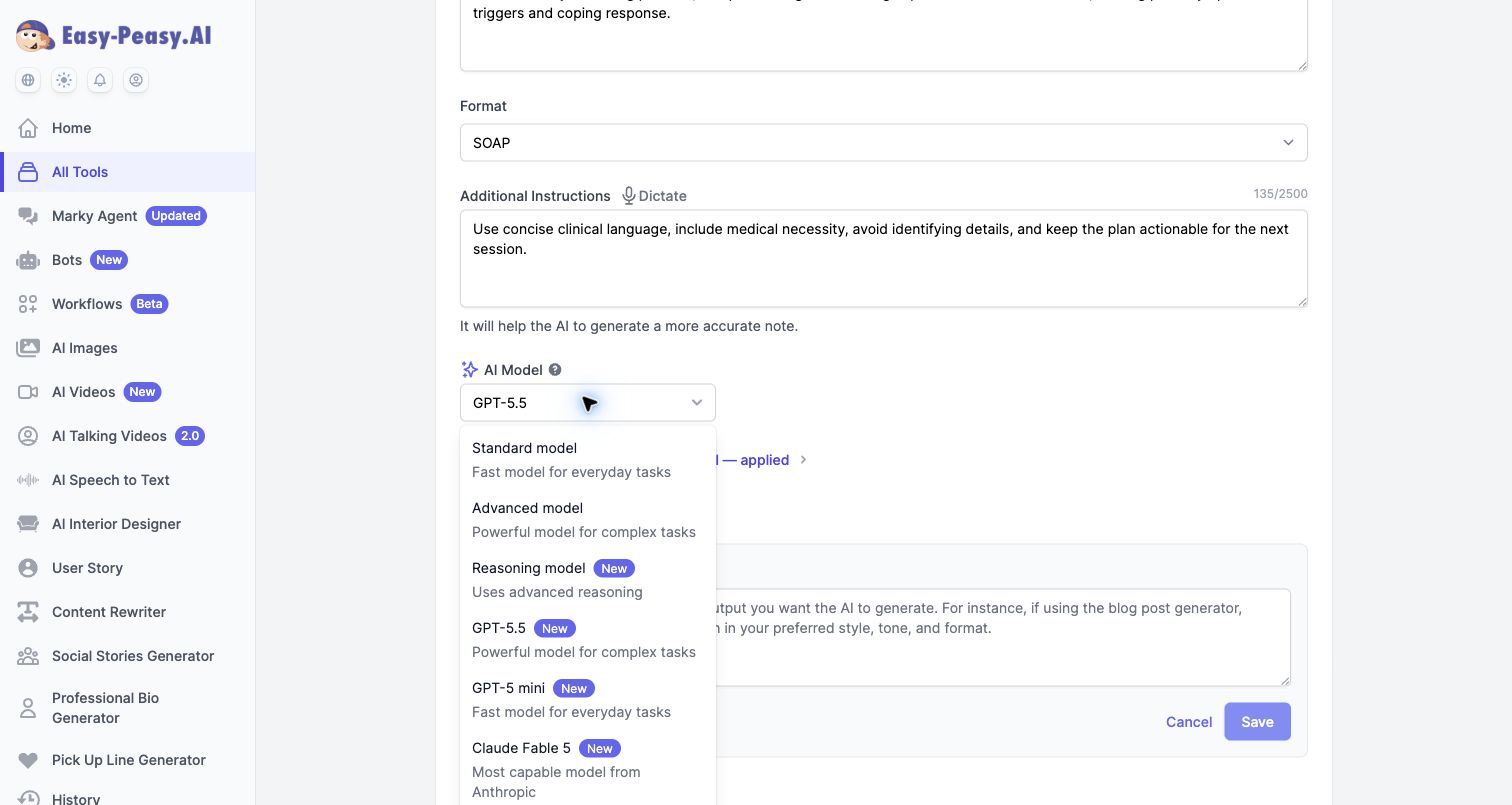Click the All Tools stack icon
Viewport: 1512px width, 805px height.
(x=28, y=172)
